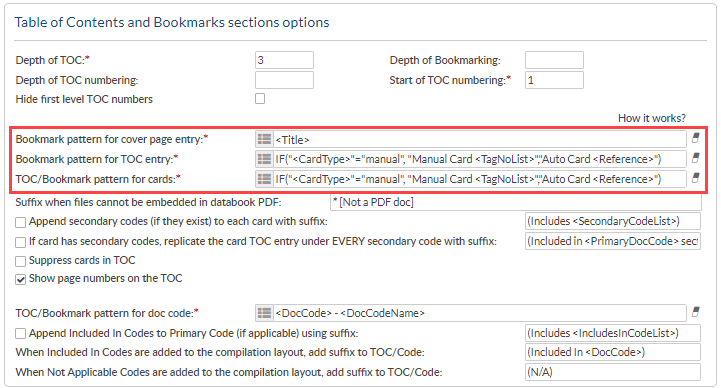
Task: Focus the Depth of TOC field
Action: point(285,60)
